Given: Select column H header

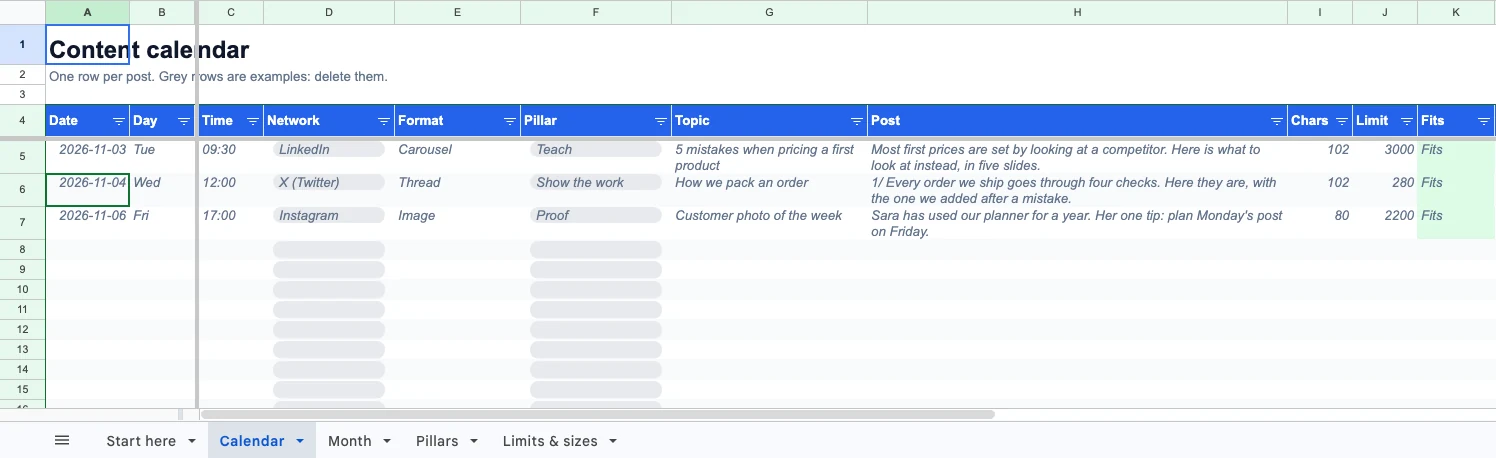Looking at the screenshot, I should [1077, 12].
